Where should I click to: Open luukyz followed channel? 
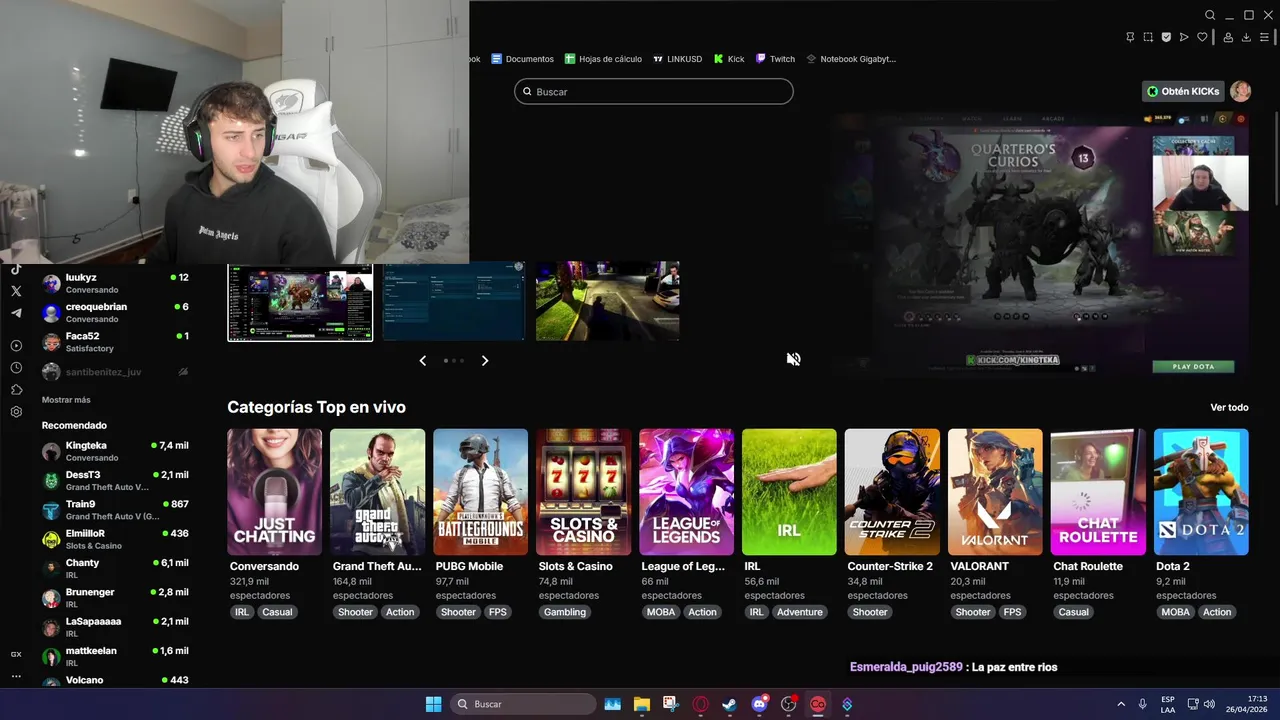click(x=115, y=283)
